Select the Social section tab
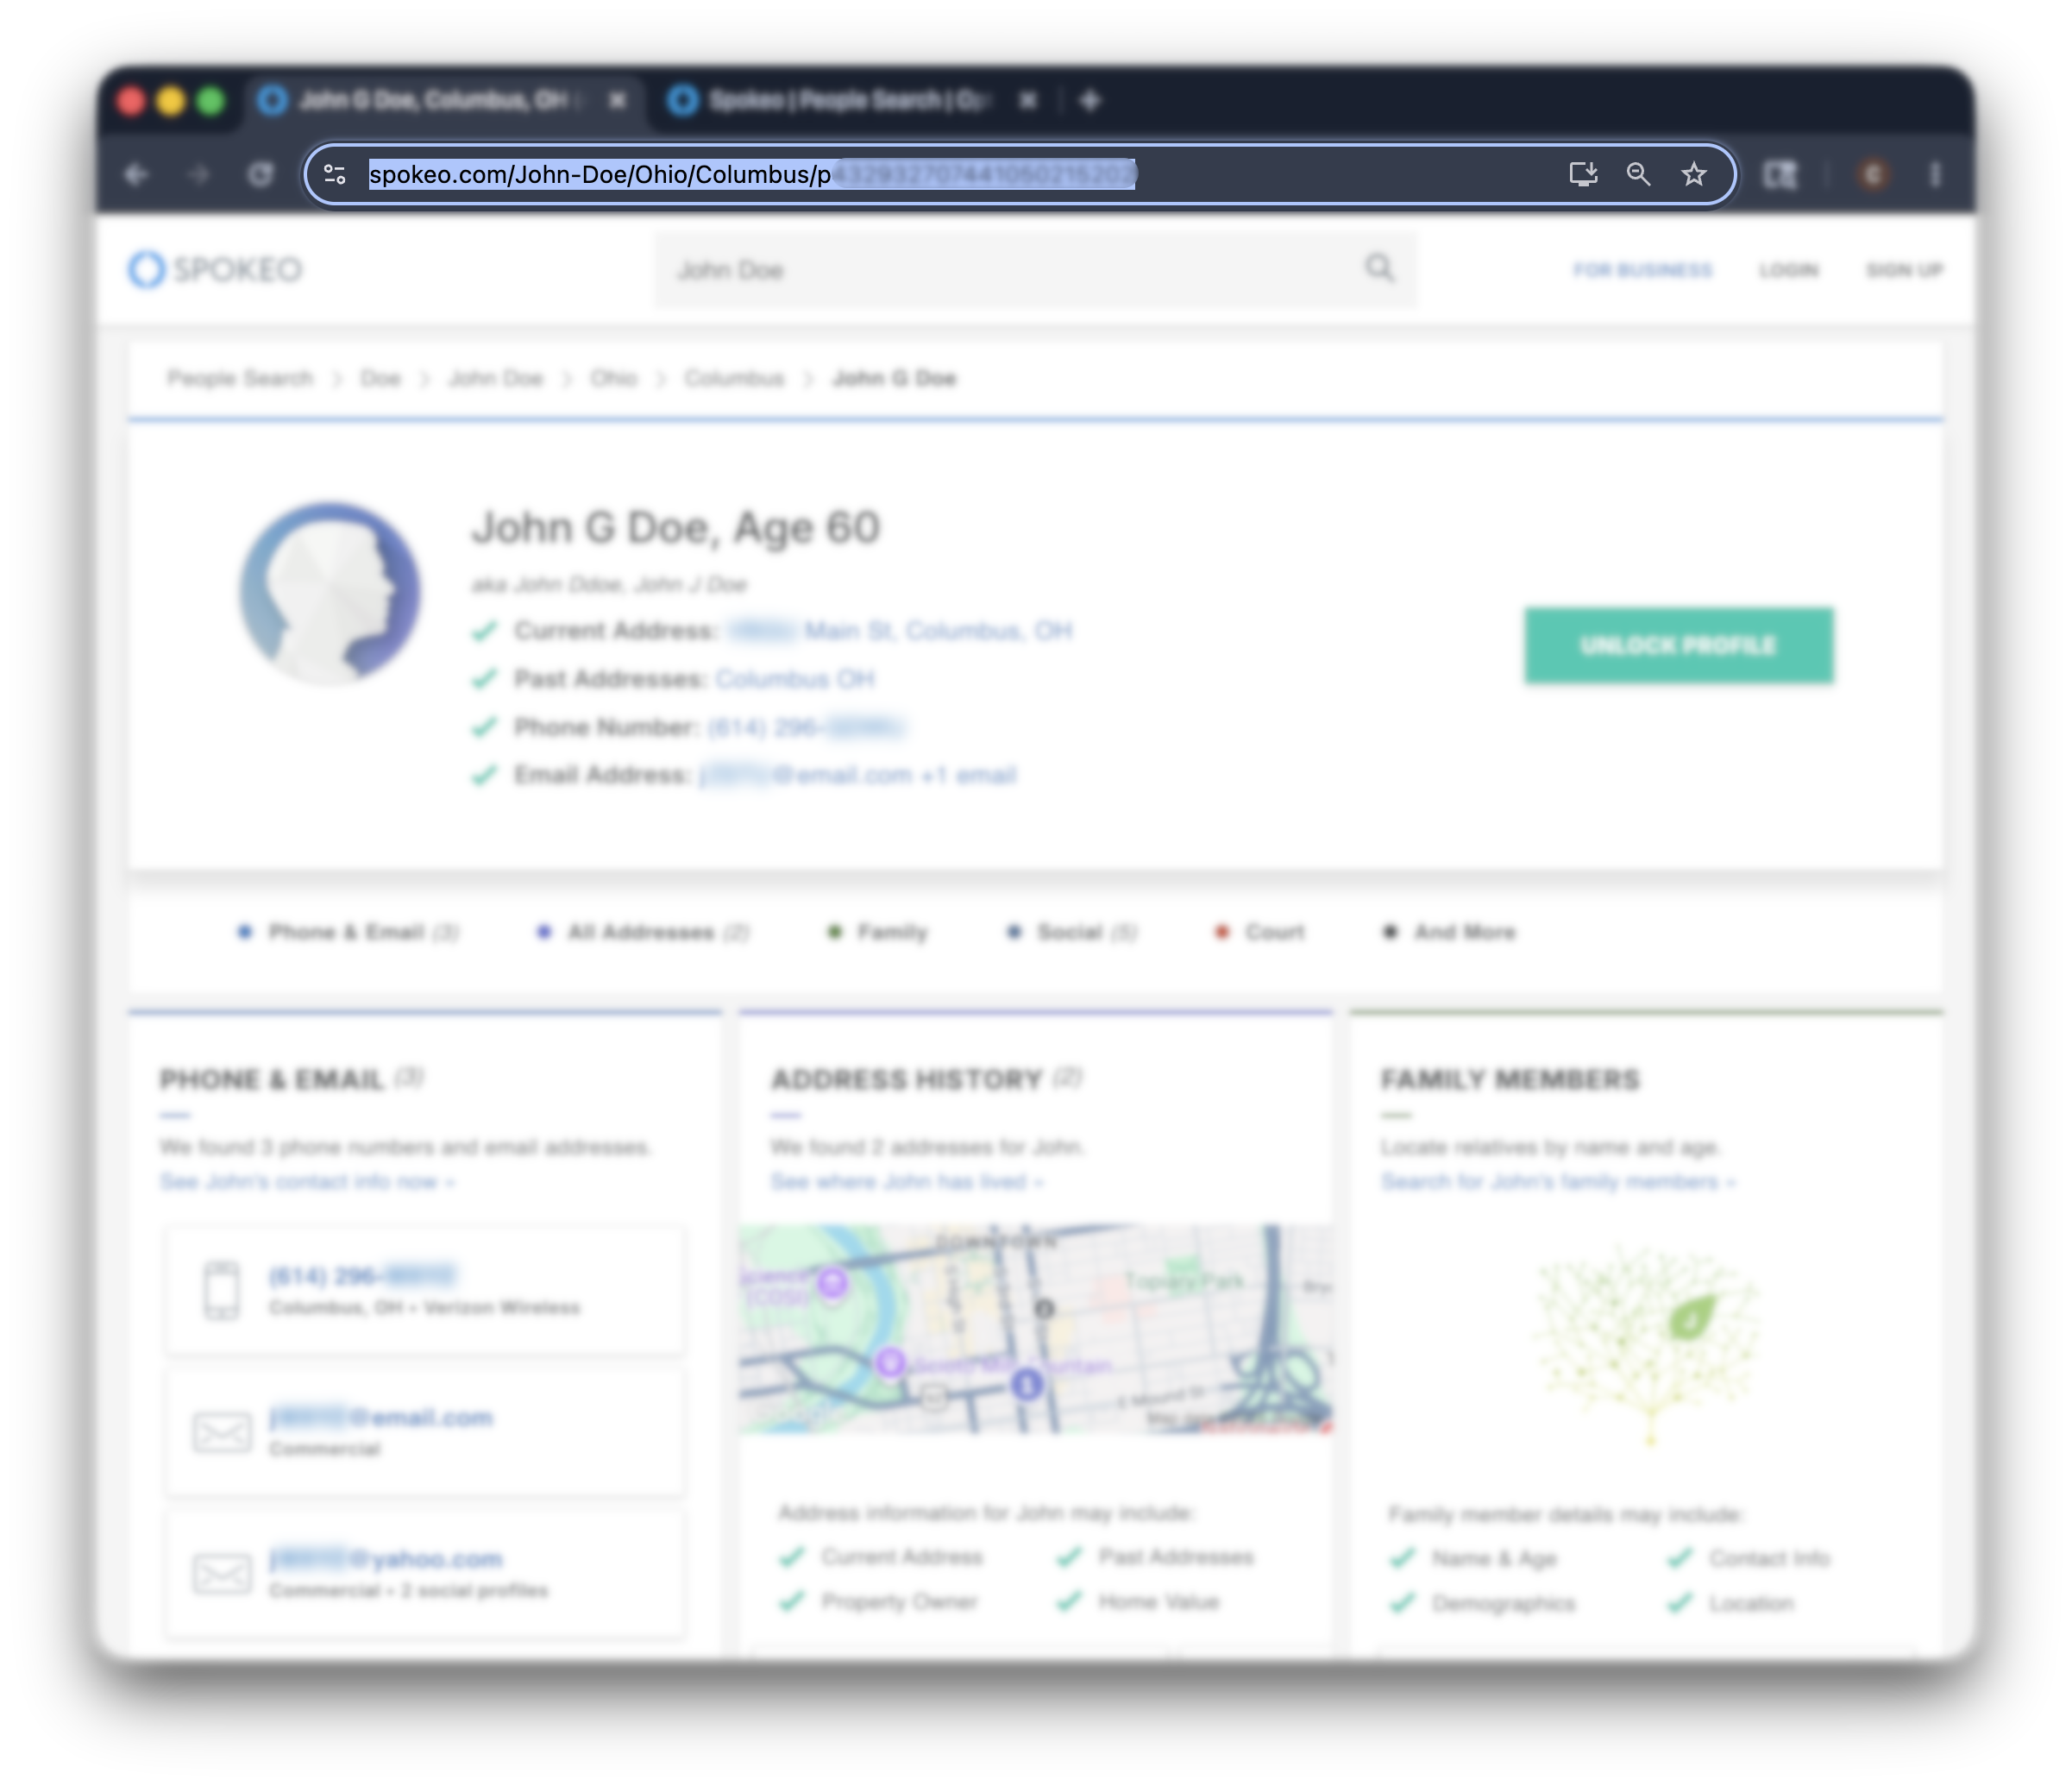 tap(1072, 932)
